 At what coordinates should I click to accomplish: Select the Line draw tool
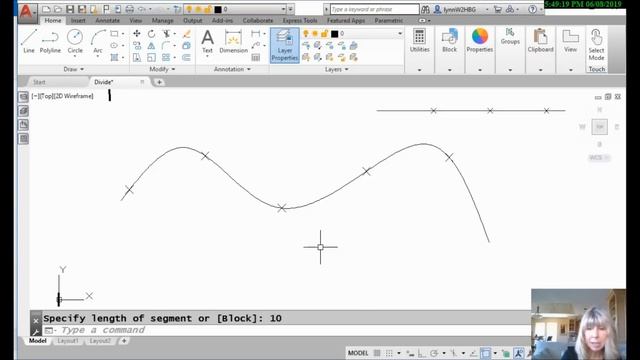click(29, 41)
